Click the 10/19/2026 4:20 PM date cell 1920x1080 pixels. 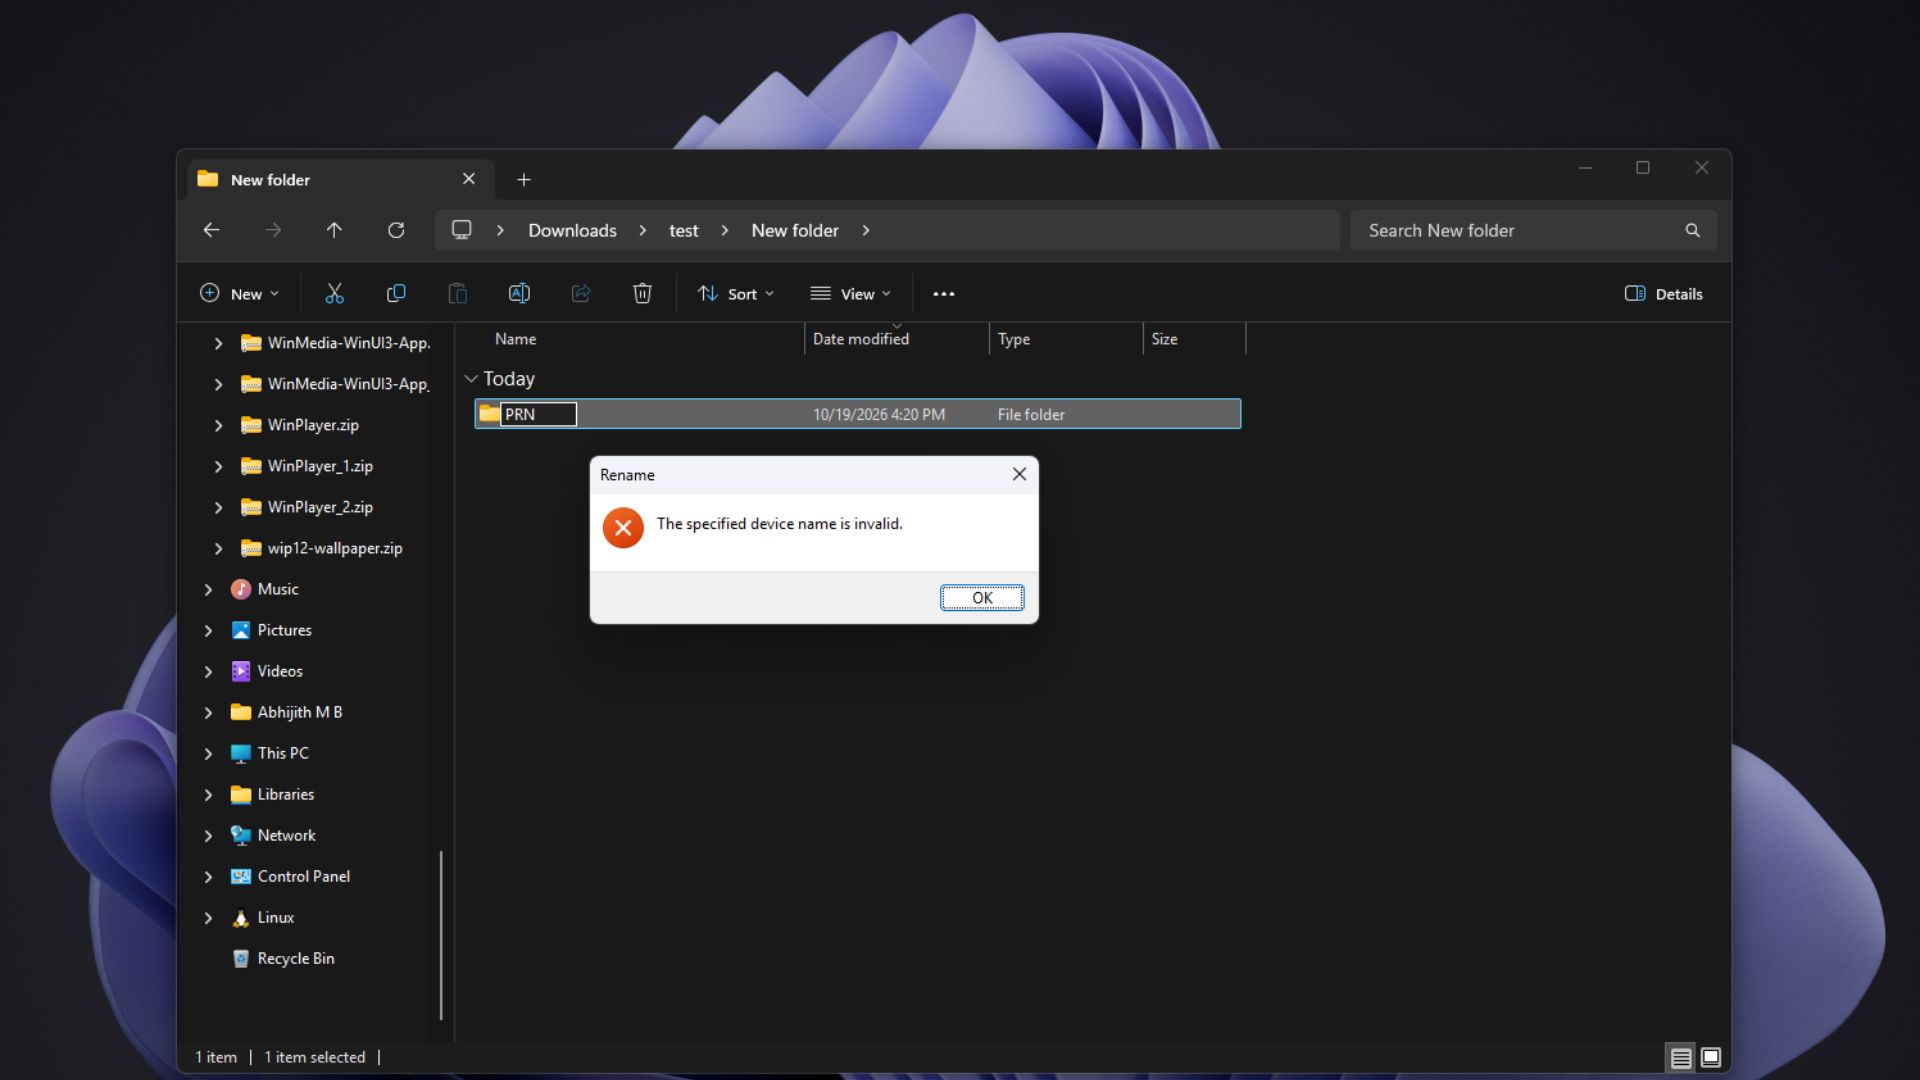click(878, 414)
